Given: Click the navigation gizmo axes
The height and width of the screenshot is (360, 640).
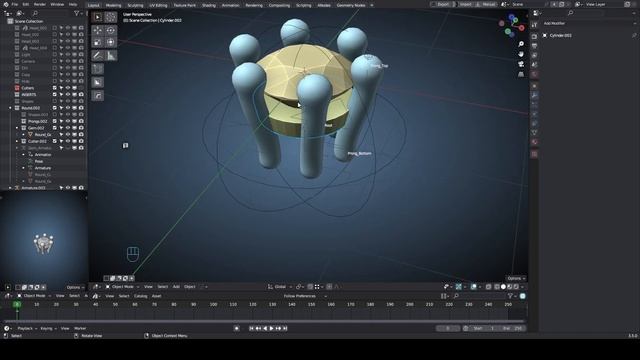Looking at the screenshot, I should tap(512, 25).
